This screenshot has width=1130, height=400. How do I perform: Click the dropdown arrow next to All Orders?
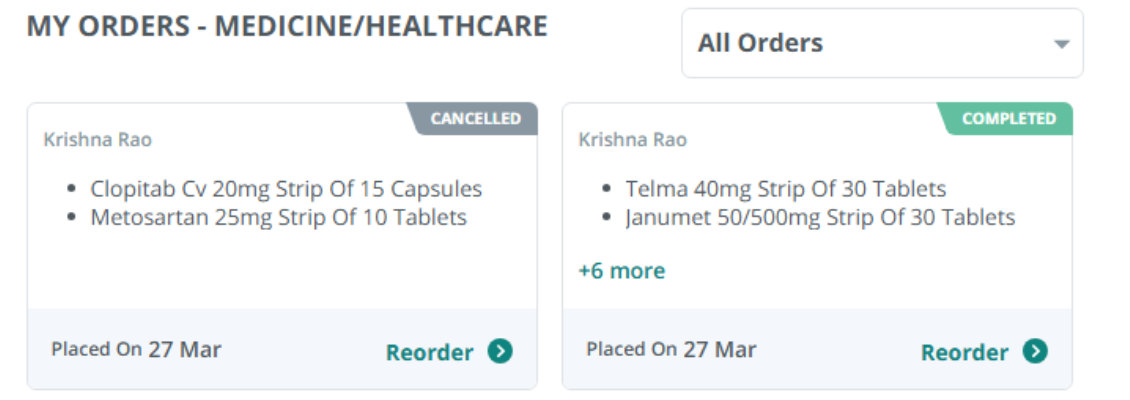pos(1061,44)
